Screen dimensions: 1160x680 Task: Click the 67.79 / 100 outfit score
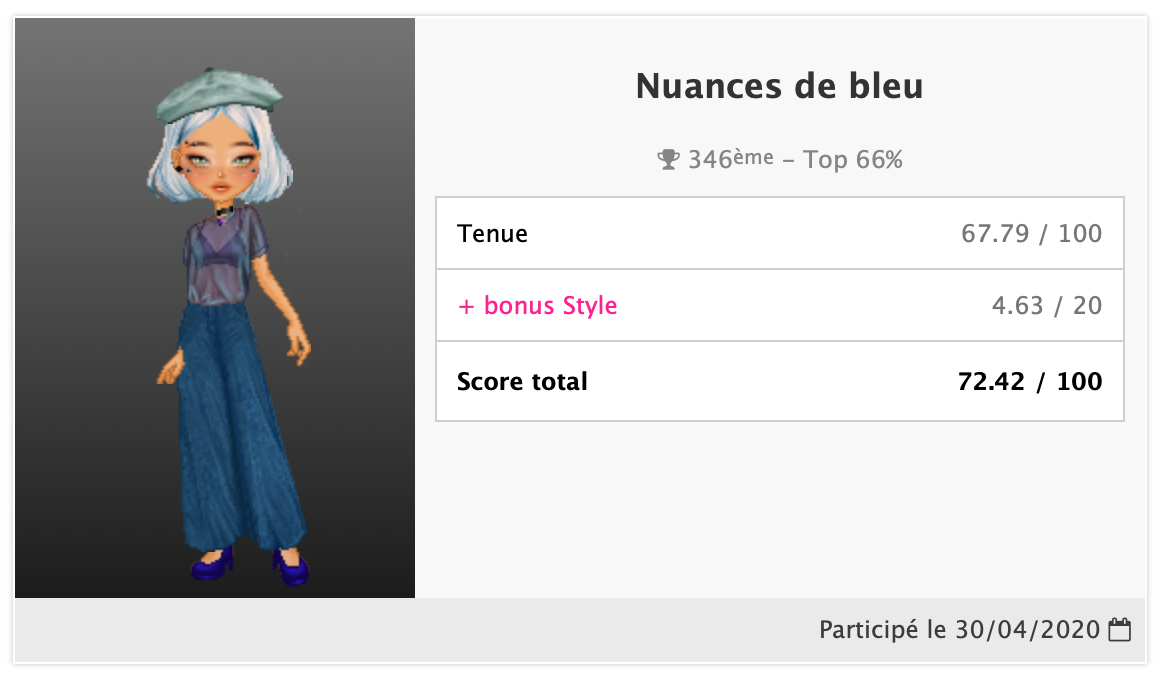coord(1031,234)
